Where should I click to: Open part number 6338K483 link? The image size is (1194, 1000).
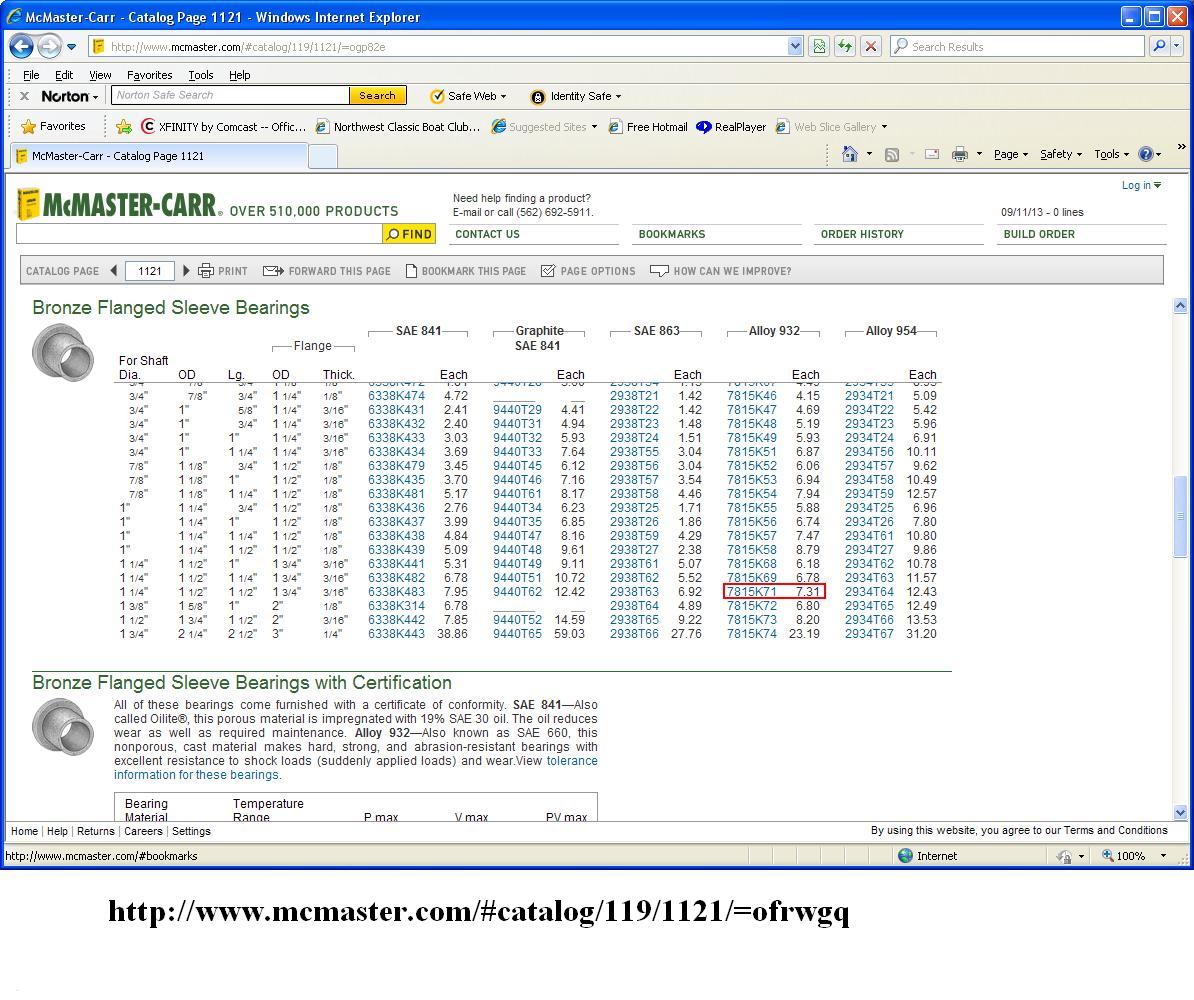pyautogui.click(x=396, y=592)
